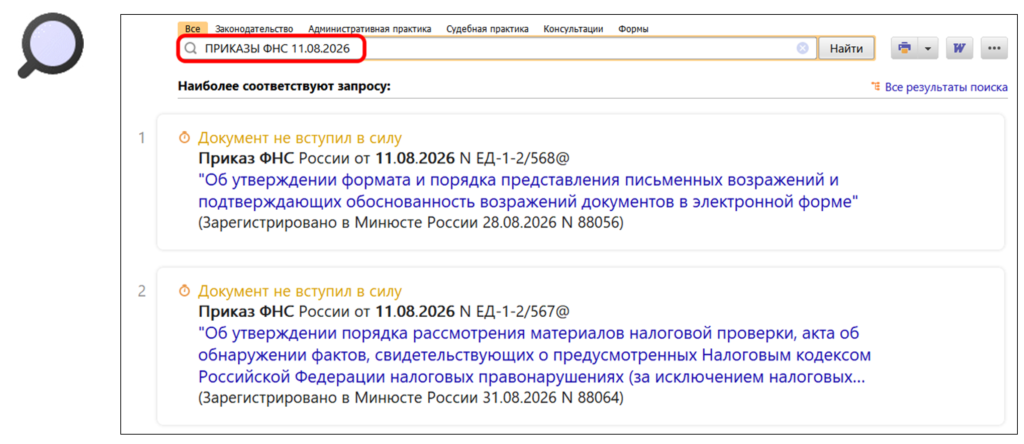The height and width of the screenshot is (444, 1024).
Task: Open the Судебная практика tab
Action: [487, 29]
